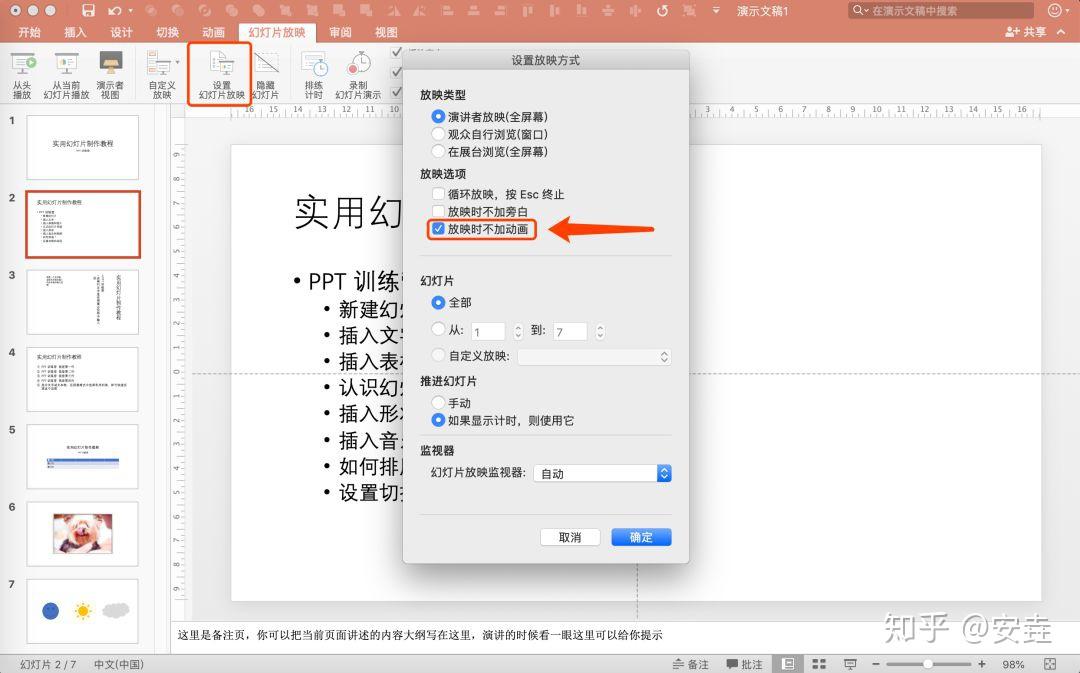1080x673 pixels.
Task: Open the 视图 tab
Action: [386, 32]
